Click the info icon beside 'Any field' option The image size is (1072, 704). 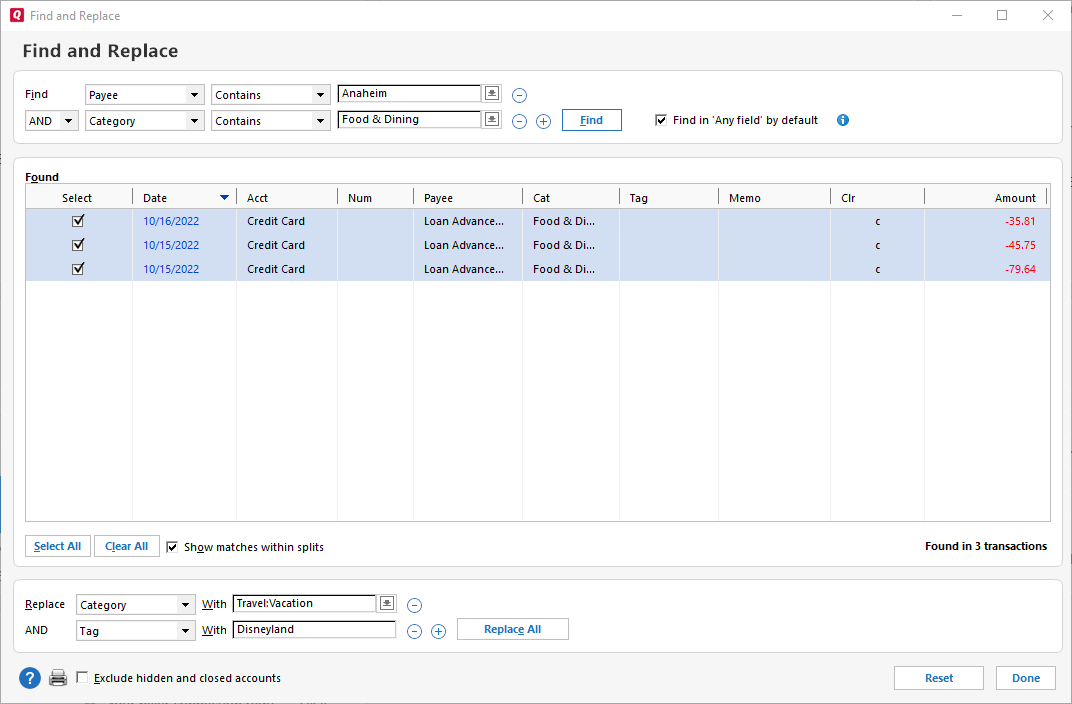[x=842, y=120]
